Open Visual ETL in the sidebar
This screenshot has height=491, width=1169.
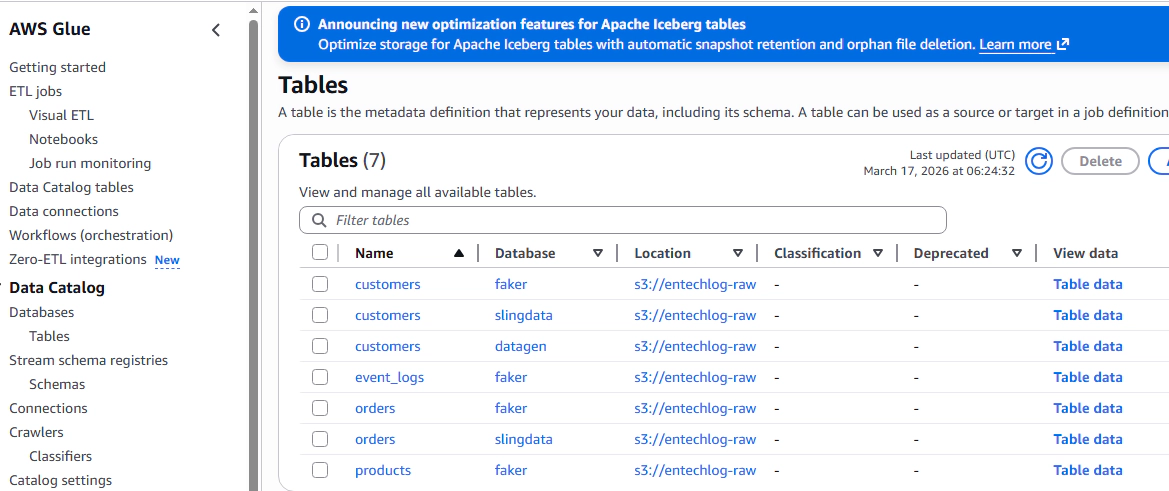coord(61,115)
